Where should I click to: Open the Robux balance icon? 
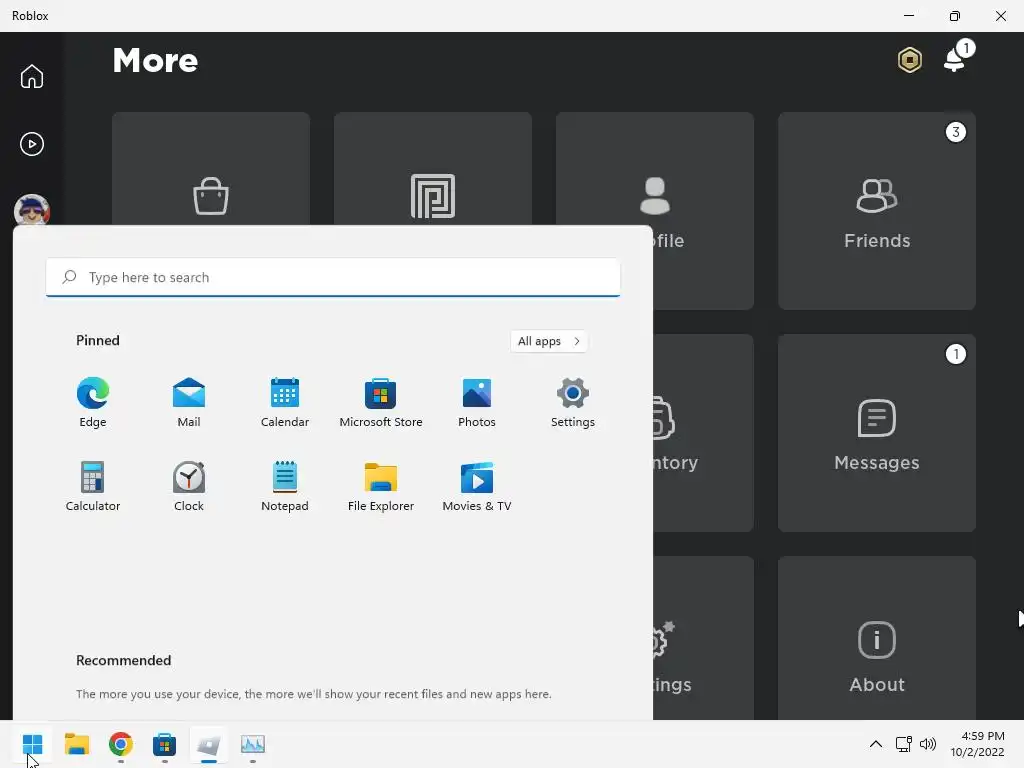910,60
